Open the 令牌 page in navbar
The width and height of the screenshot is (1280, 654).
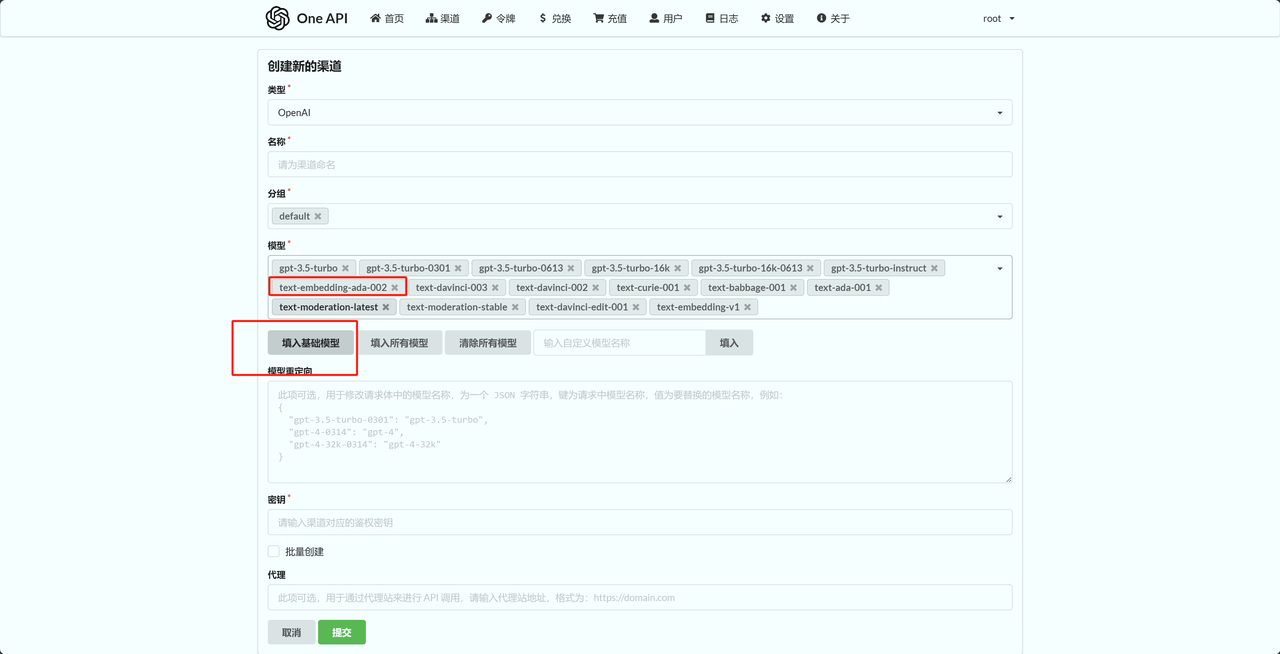tap(498, 18)
